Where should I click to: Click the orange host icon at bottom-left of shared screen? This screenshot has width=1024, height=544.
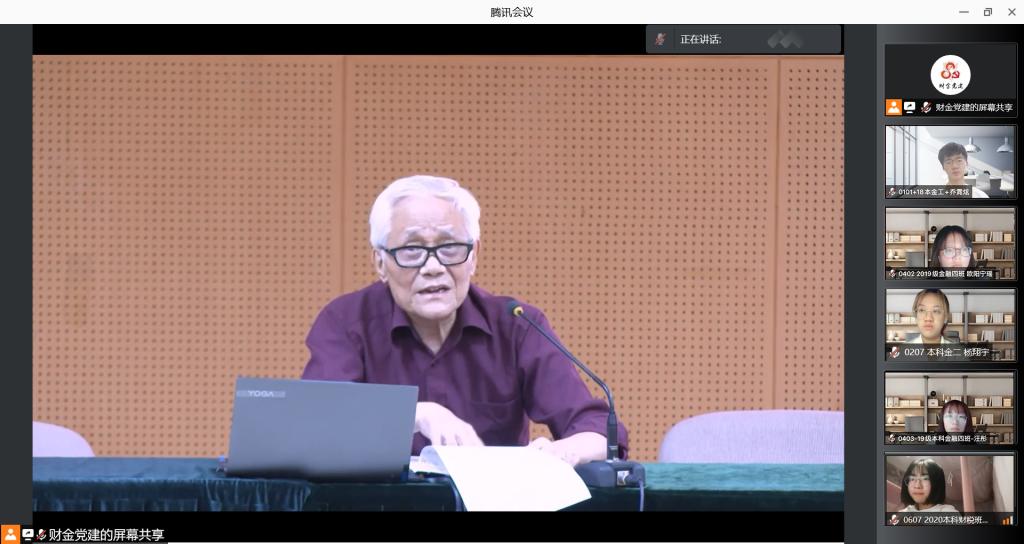coord(10,535)
